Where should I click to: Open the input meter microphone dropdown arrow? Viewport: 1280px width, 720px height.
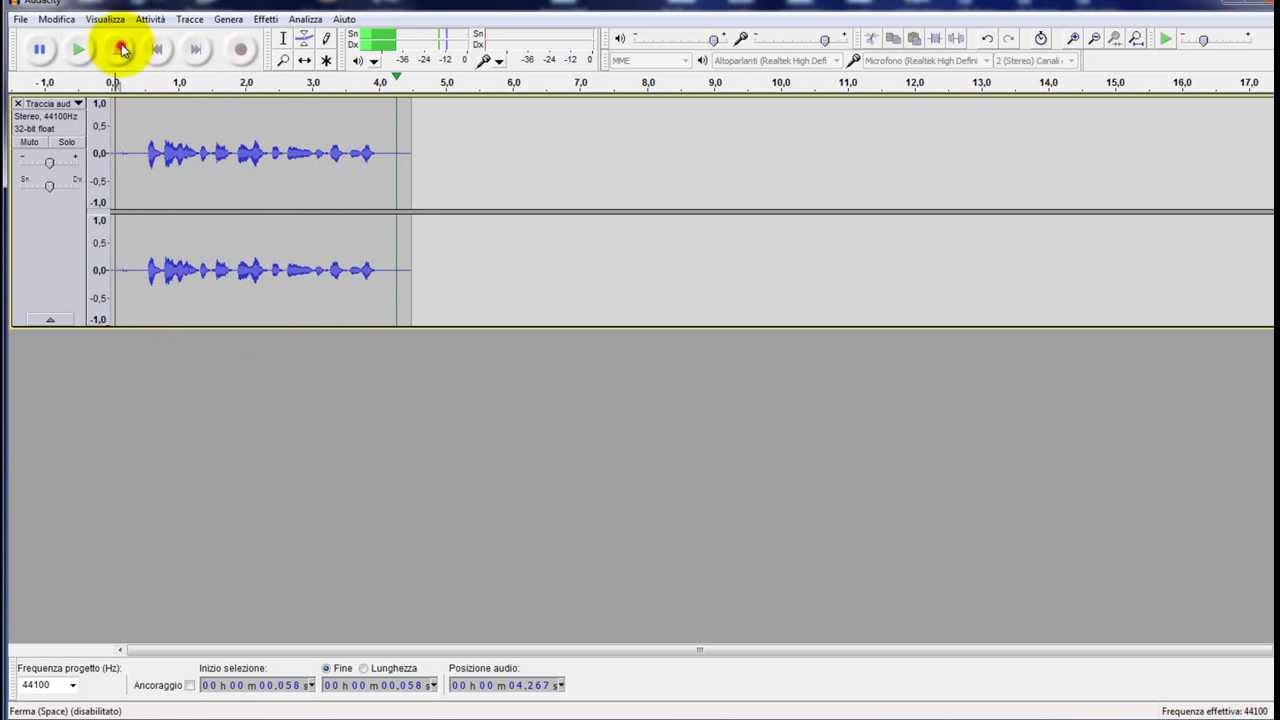tap(499, 61)
